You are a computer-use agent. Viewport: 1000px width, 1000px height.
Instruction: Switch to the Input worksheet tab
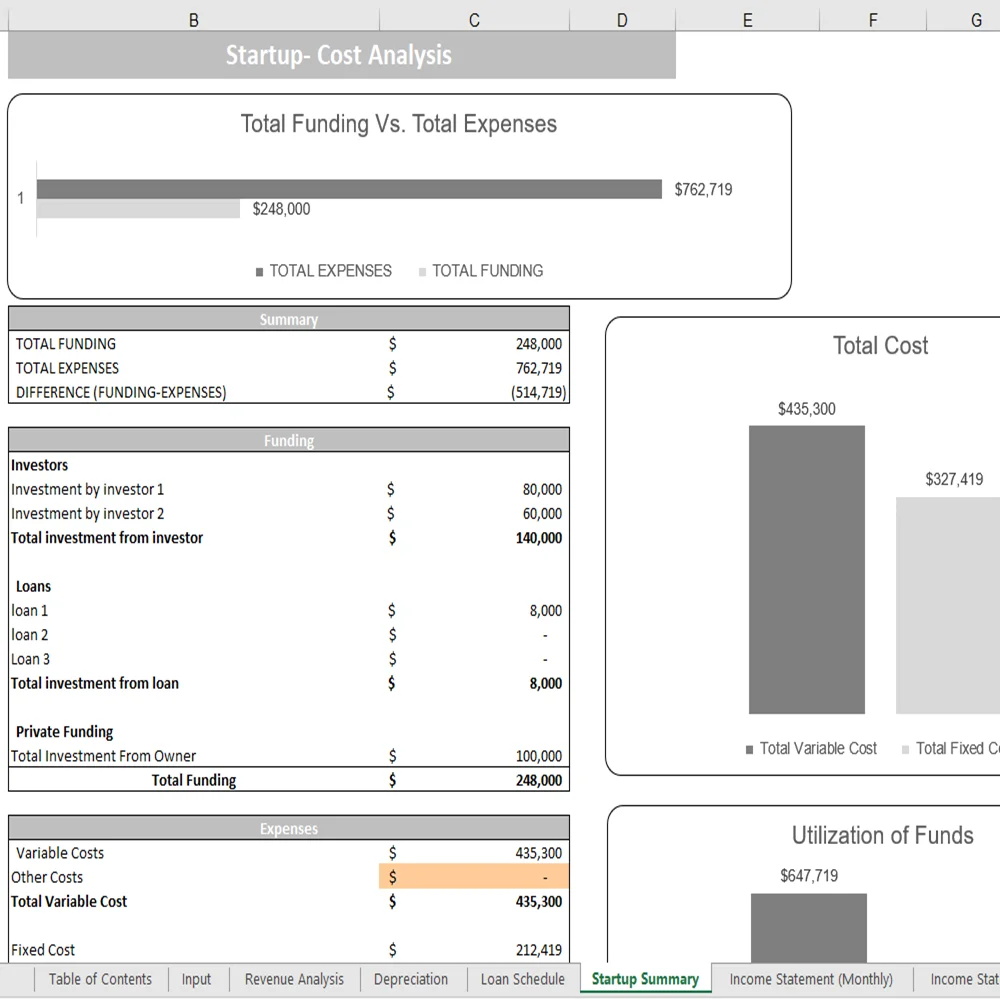[196, 979]
